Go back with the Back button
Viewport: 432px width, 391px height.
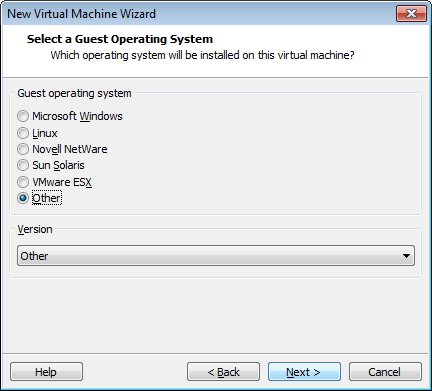pyautogui.click(x=223, y=372)
